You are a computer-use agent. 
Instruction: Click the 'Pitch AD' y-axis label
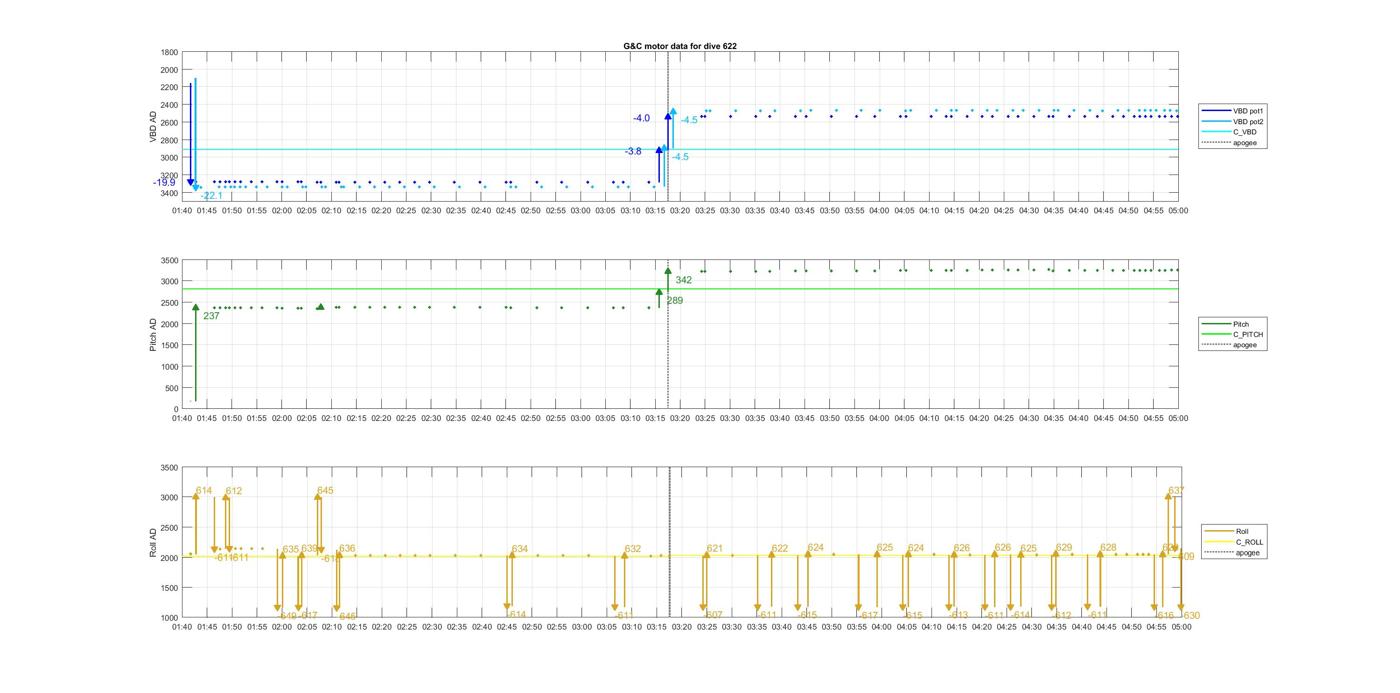coord(153,335)
